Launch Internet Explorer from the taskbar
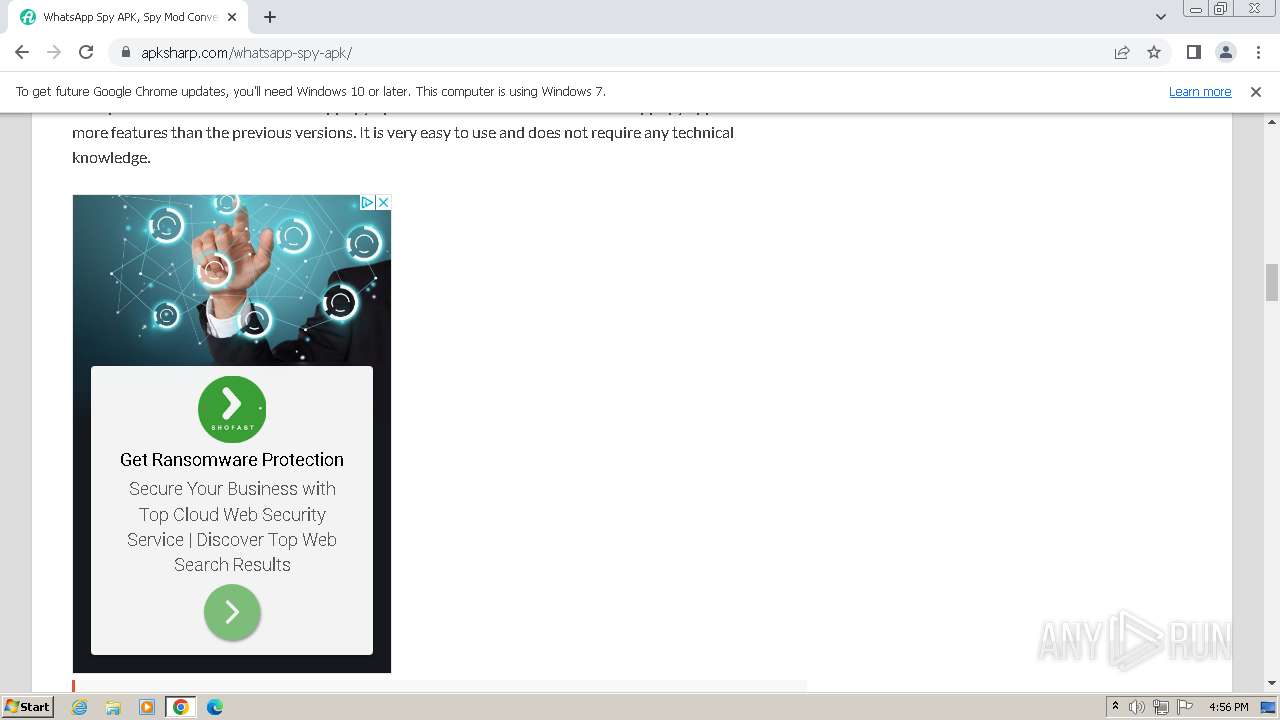 80,707
